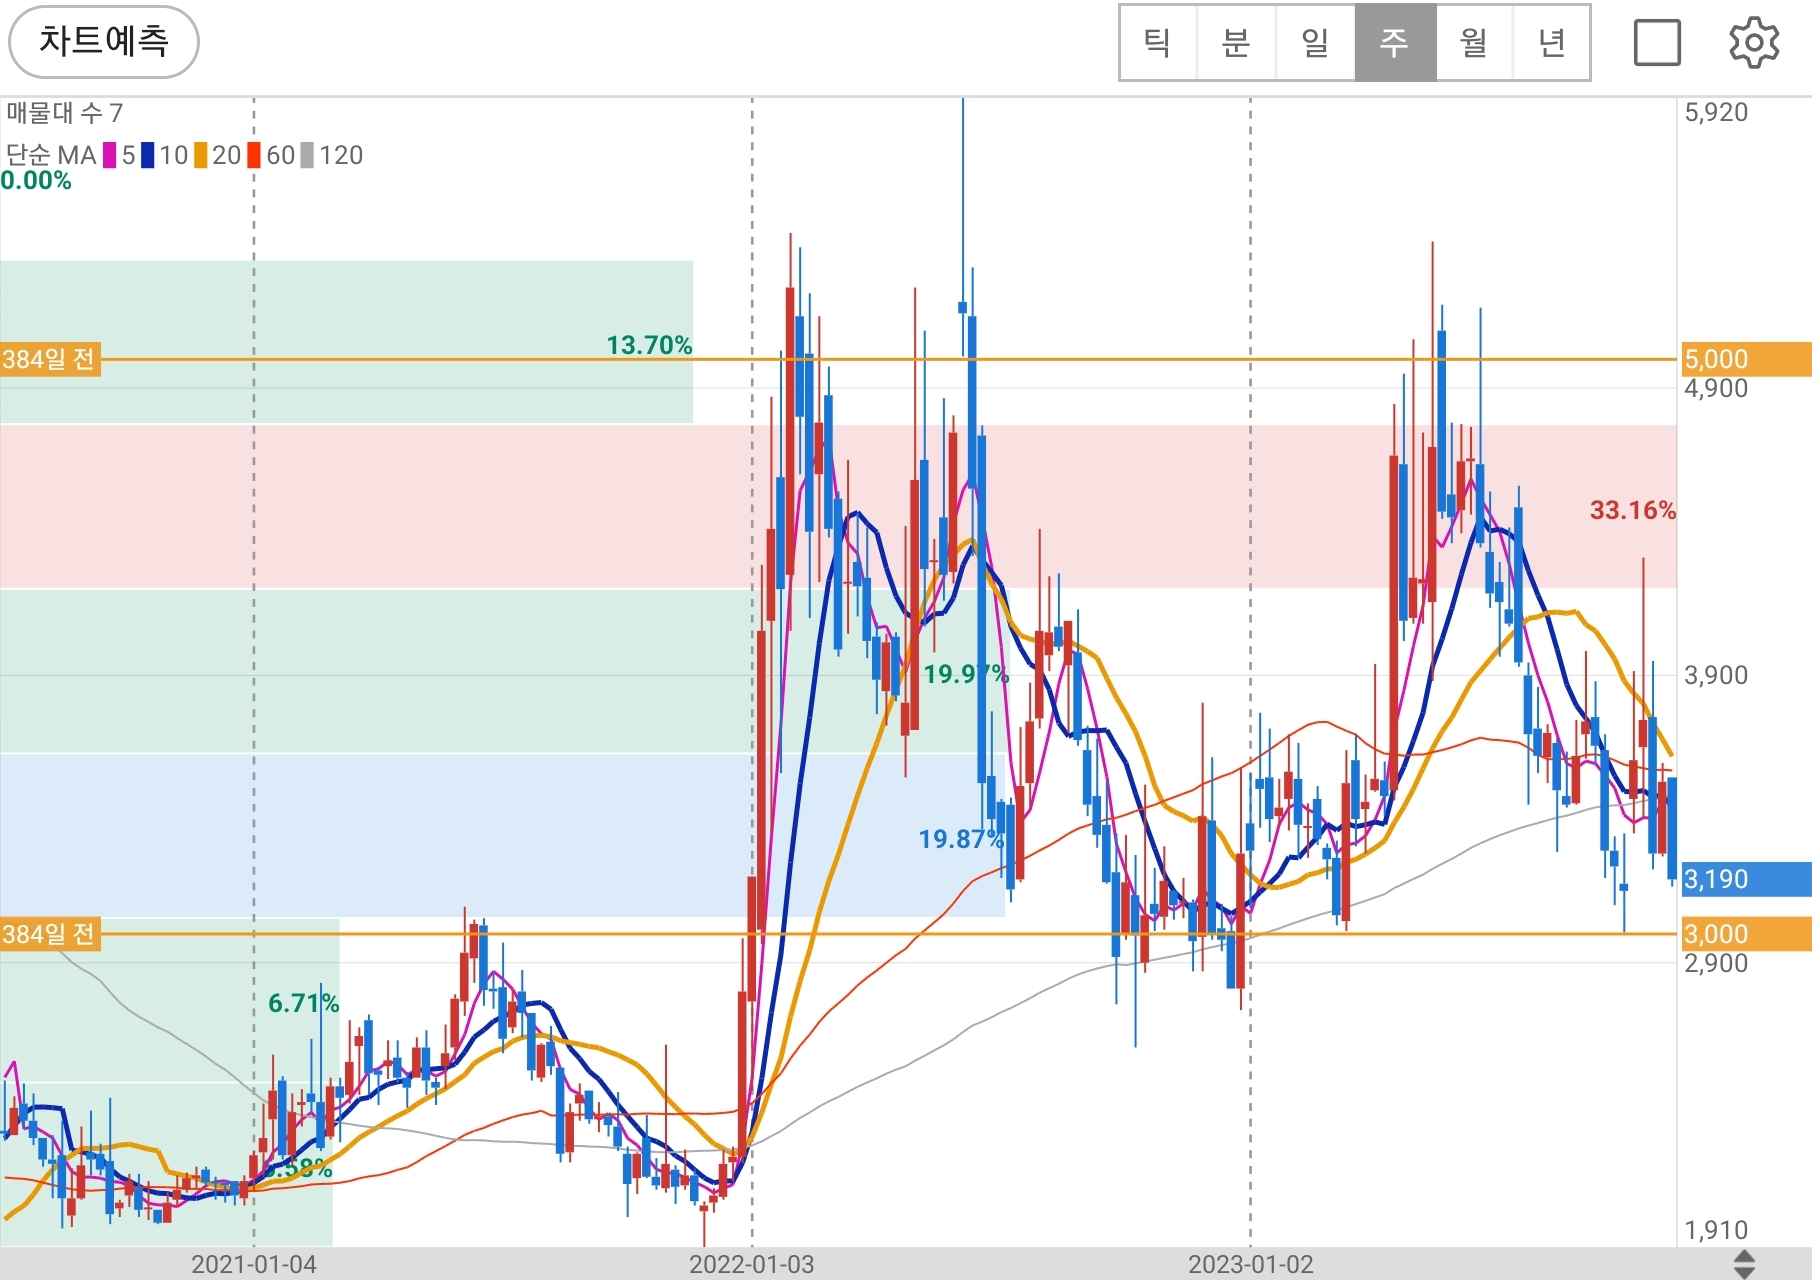1812x1280 pixels.
Task: Click the magenta MA 5 color swatch
Action: tap(110, 155)
